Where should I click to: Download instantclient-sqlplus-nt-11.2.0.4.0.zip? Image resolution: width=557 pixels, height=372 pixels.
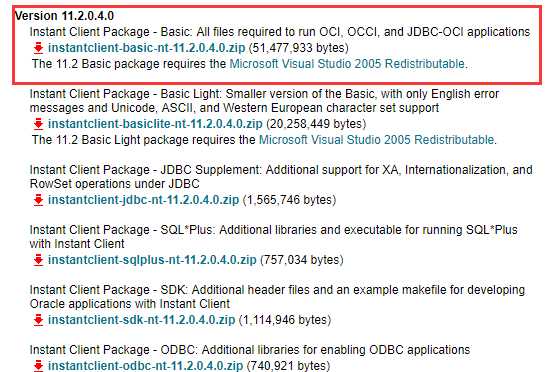pyautogui.click(x=152, y=260)
